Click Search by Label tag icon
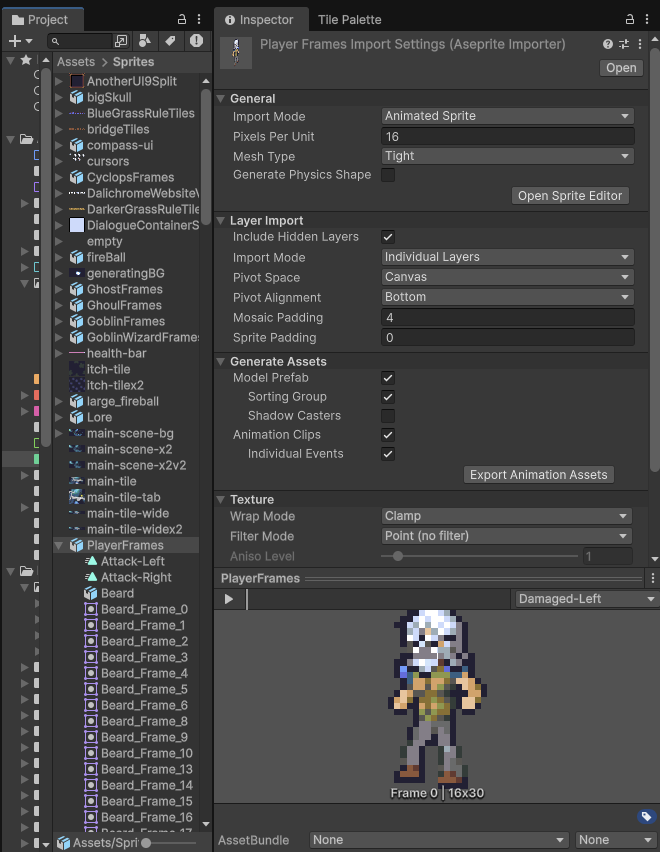 (x=171, y=41)
